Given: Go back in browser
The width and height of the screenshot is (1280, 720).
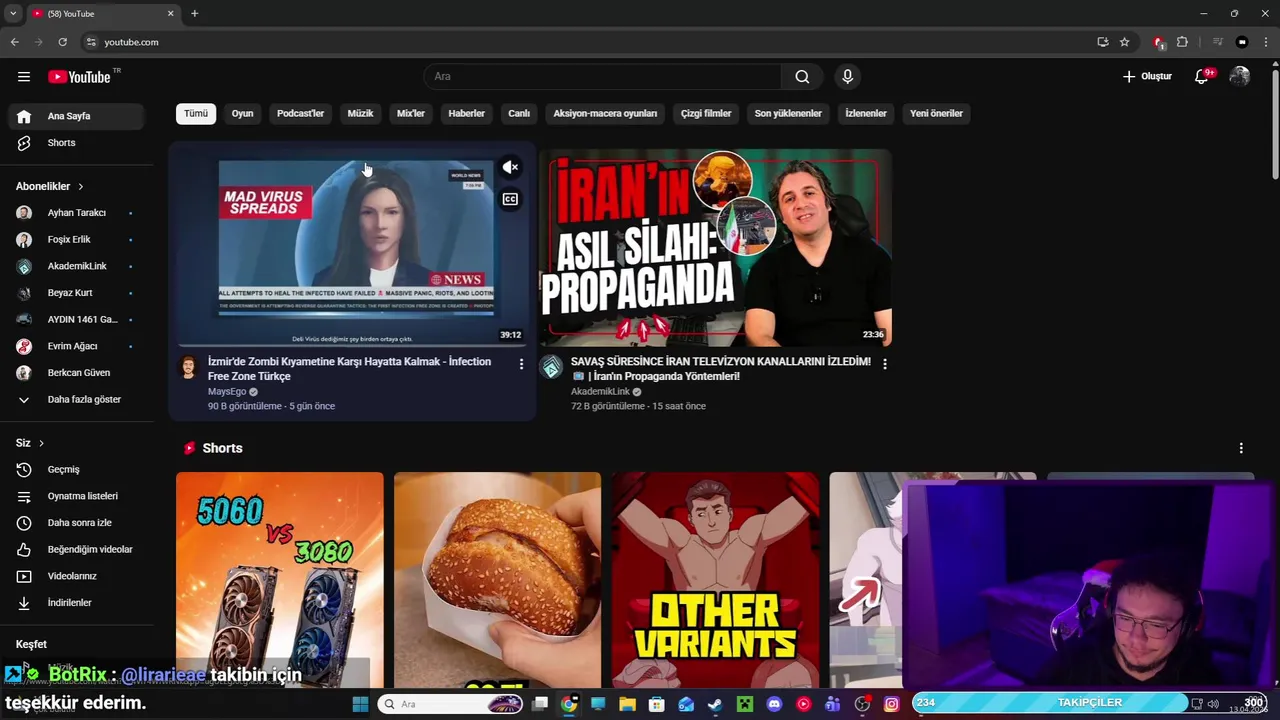Looking at the screenshot, I should pos(14,42).
